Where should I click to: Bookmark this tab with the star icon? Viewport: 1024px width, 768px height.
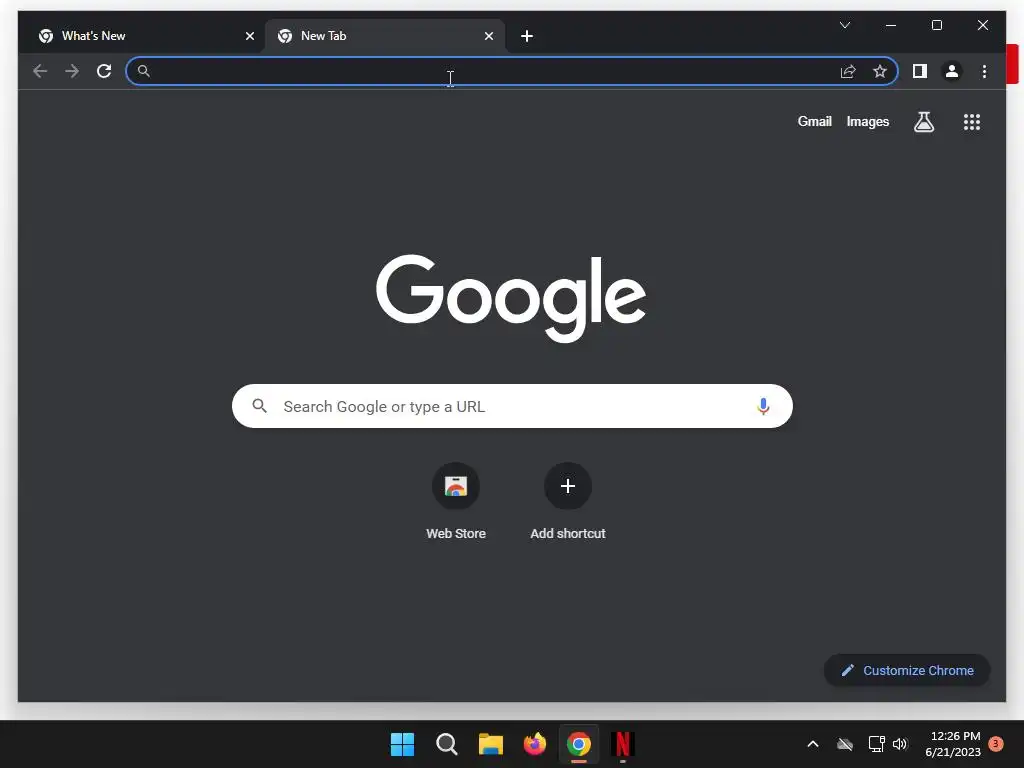[x=880, y=71]
